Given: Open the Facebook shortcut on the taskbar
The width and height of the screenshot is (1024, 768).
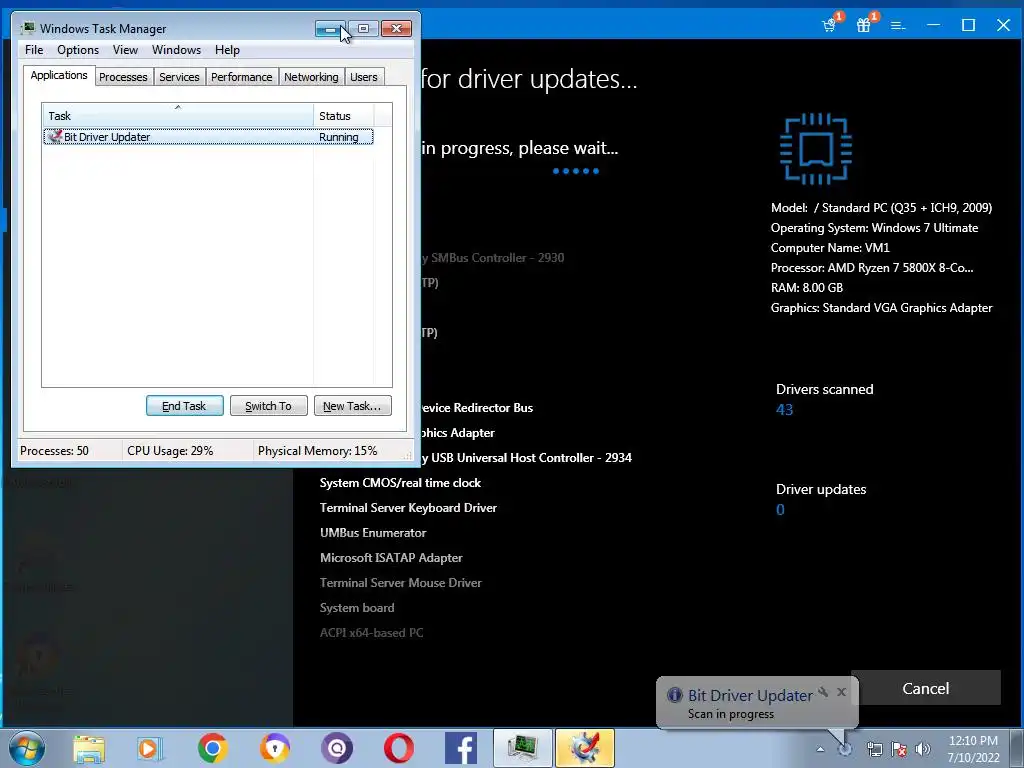Looking at the screenshot, I should 461,748.
